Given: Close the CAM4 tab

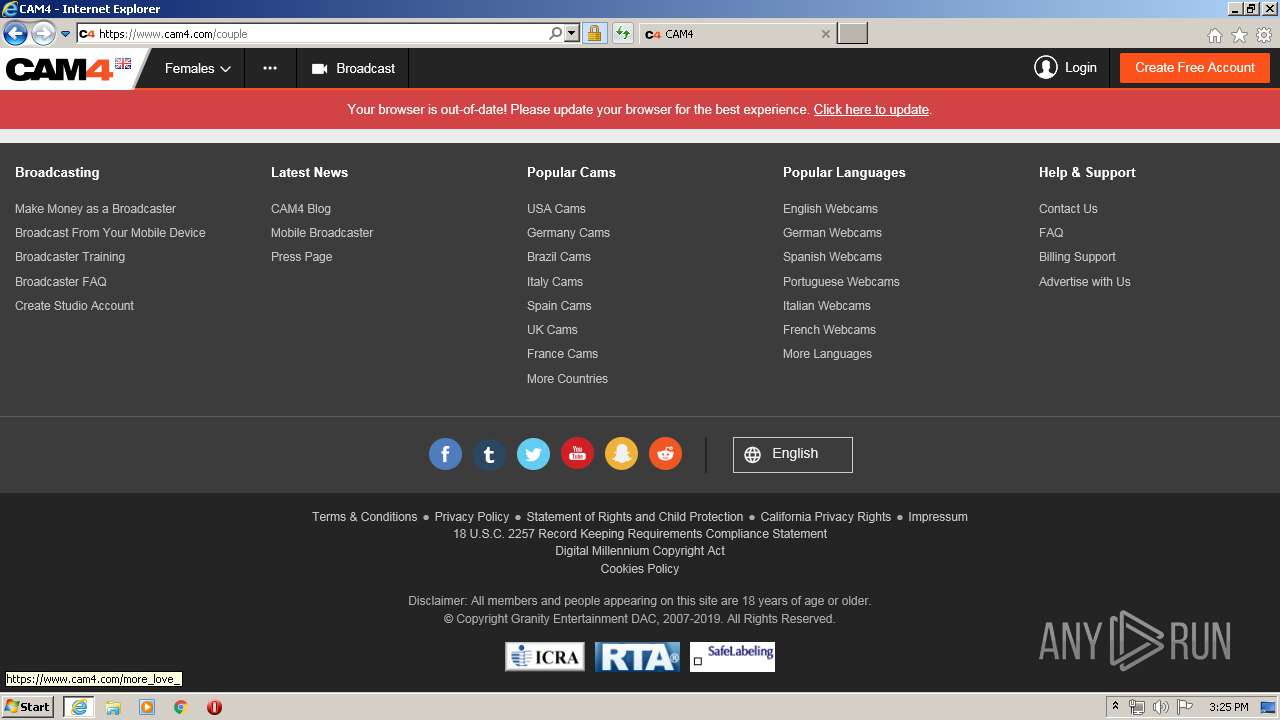Looking at the screenshot, I should 825,34.
